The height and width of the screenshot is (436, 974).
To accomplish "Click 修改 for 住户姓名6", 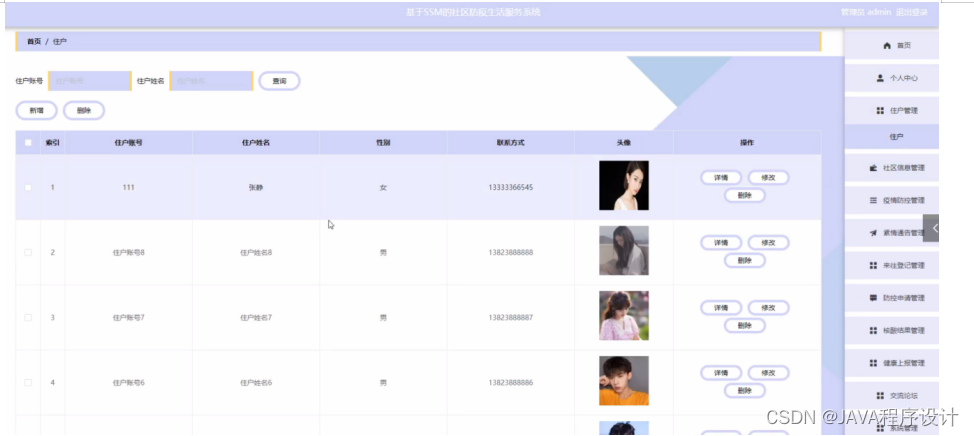I will pos(768,373).
